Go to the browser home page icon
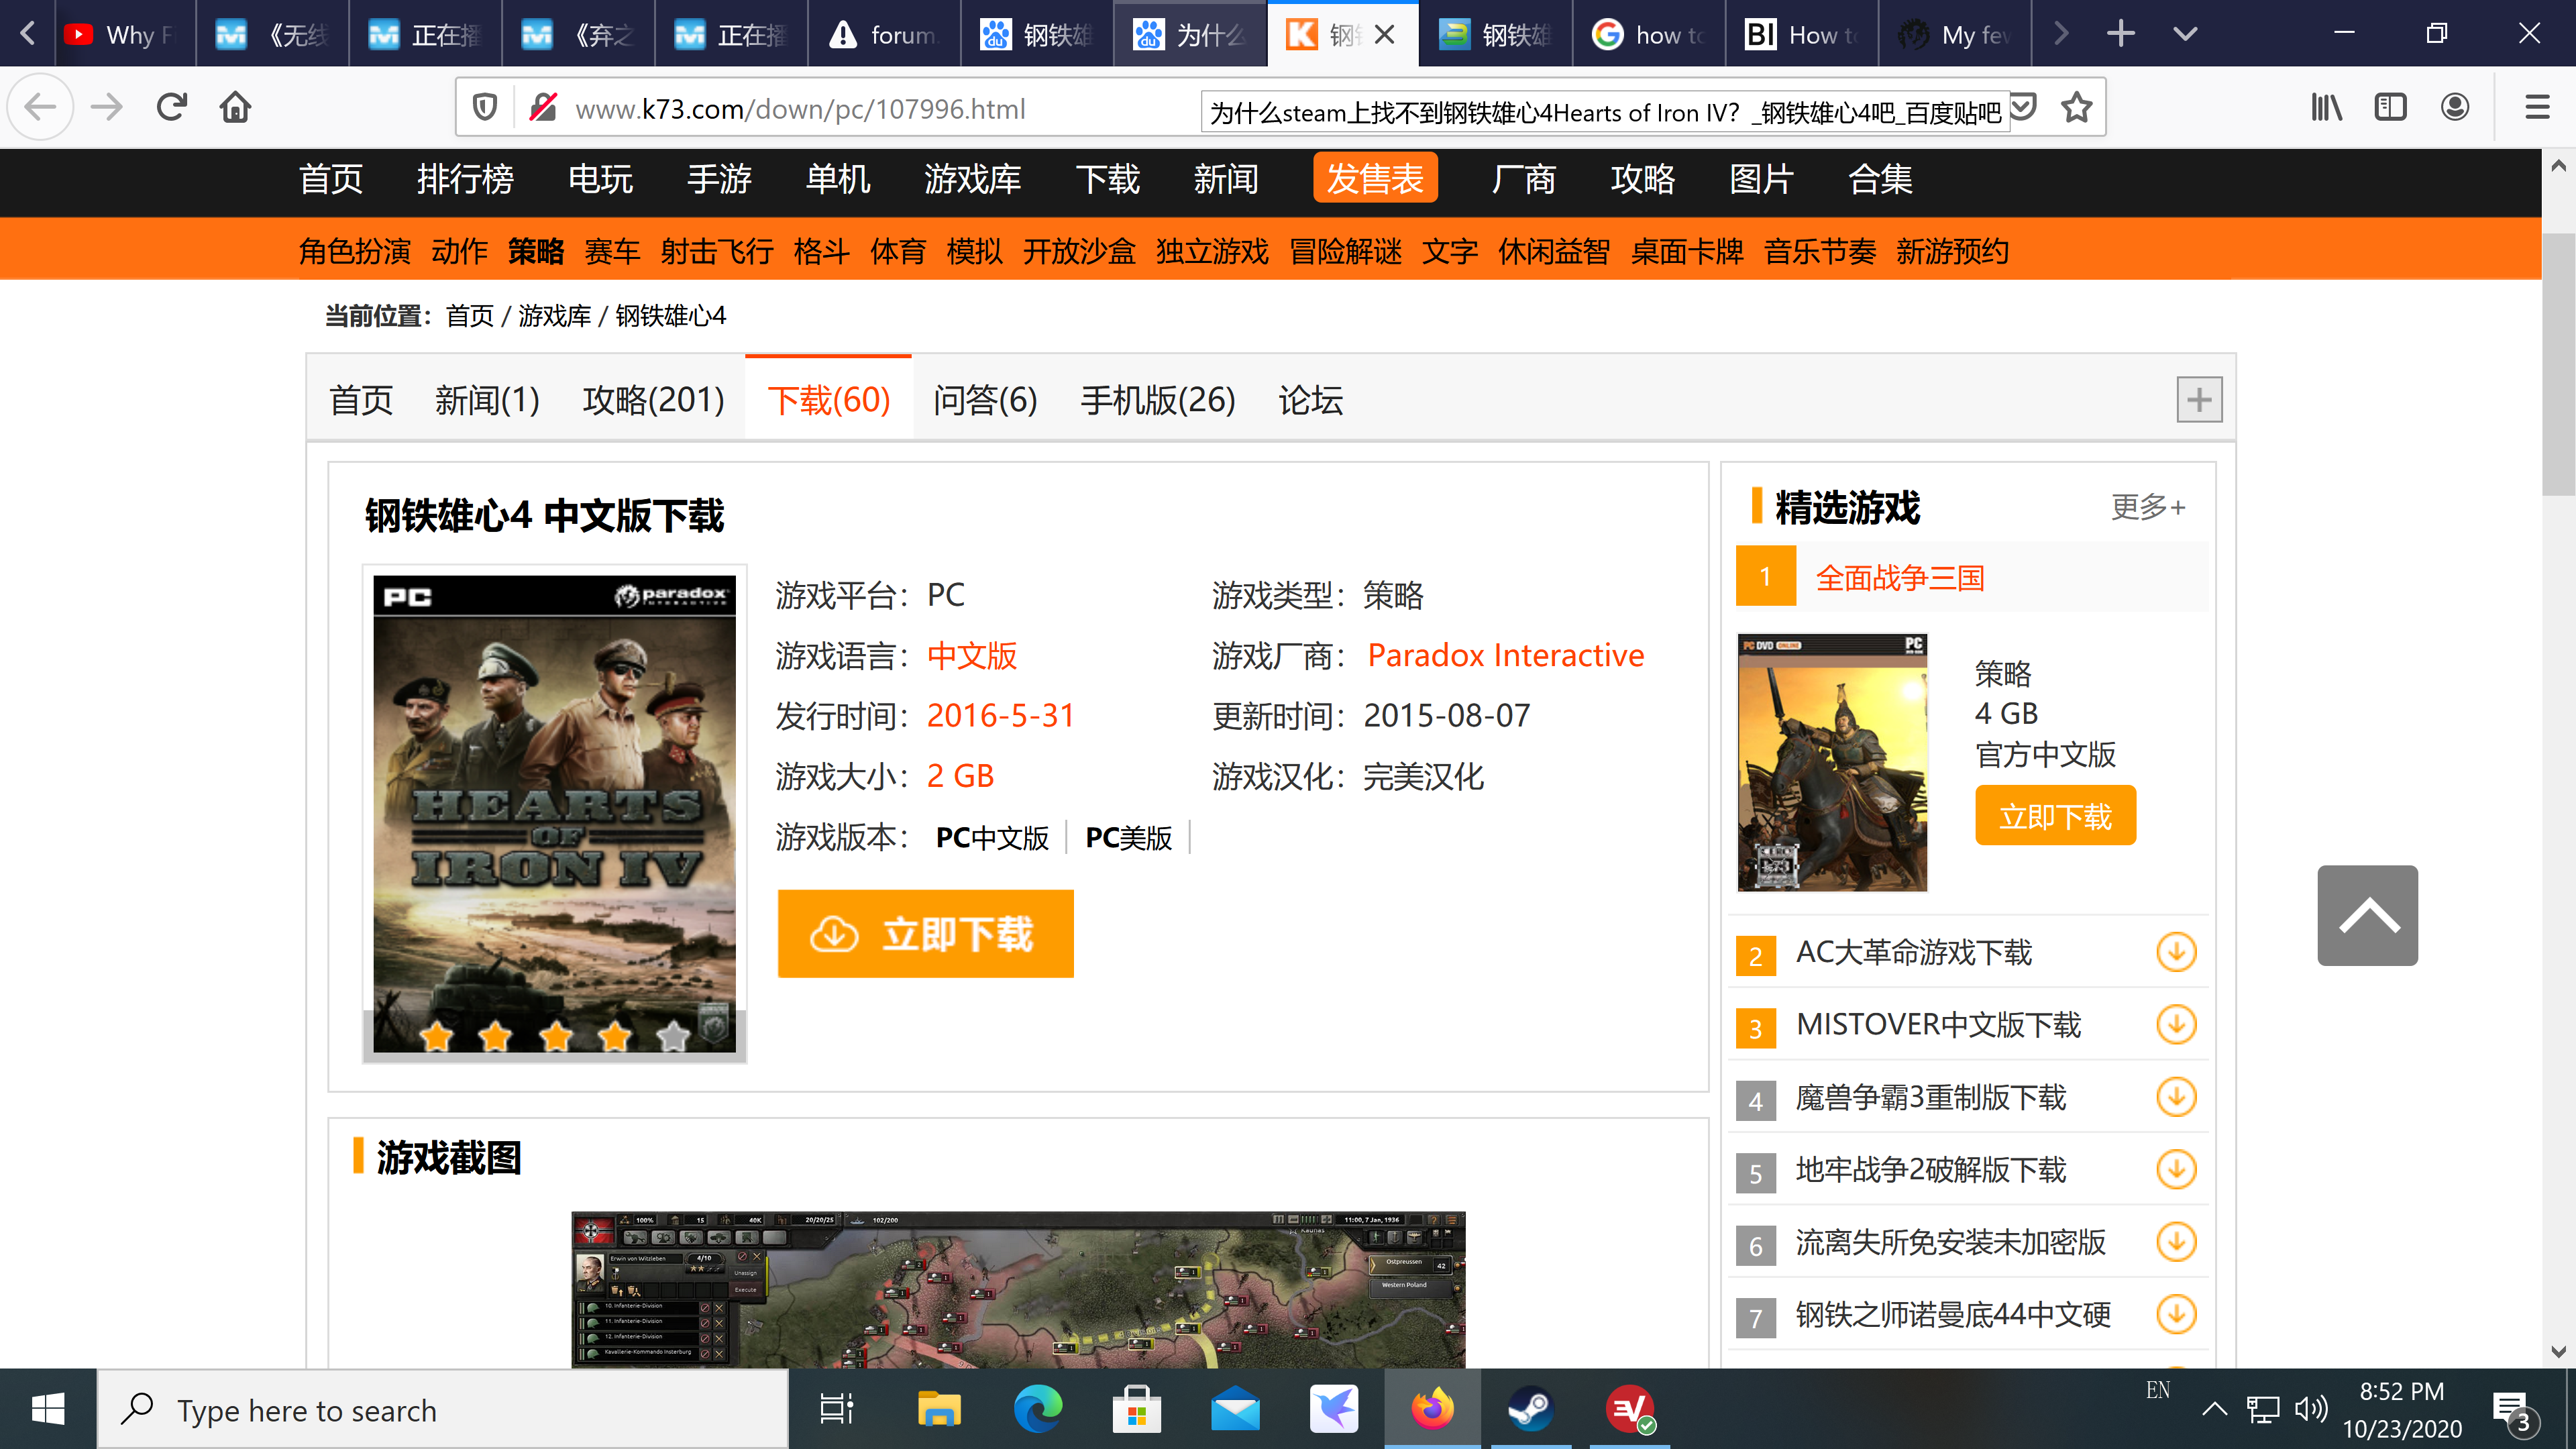2576x1449 pixels. (x=235, y=107)
